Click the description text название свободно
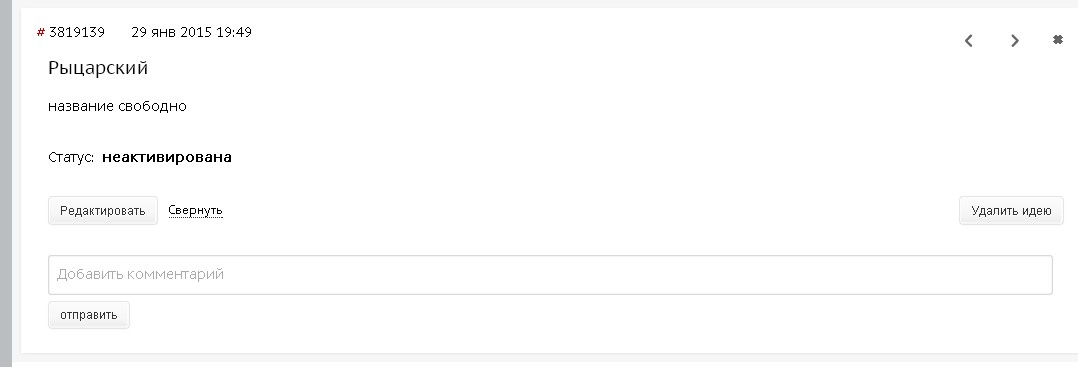 pos(117,107)
